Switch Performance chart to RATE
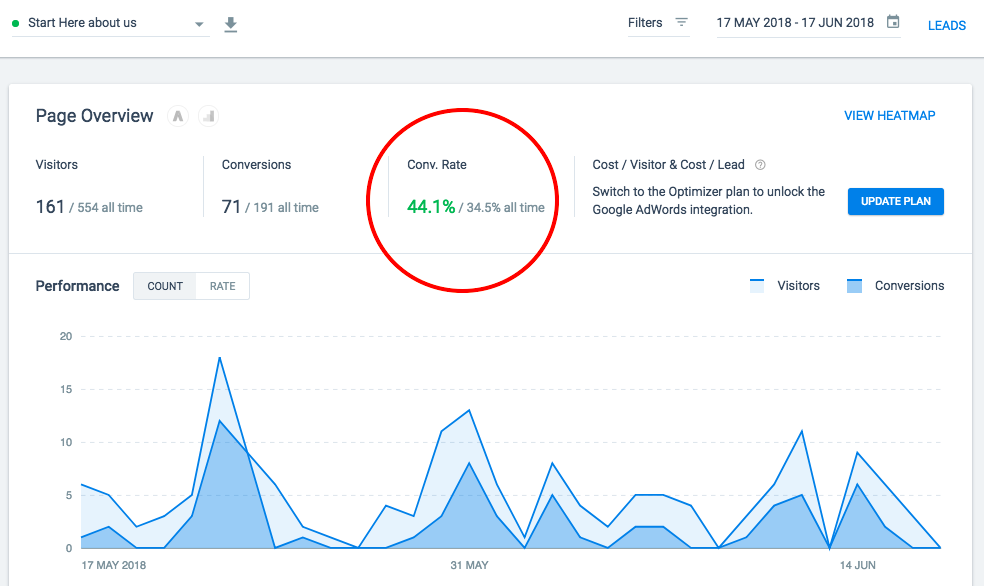Screen dimensions: 984x586 (x=223, y=286)
